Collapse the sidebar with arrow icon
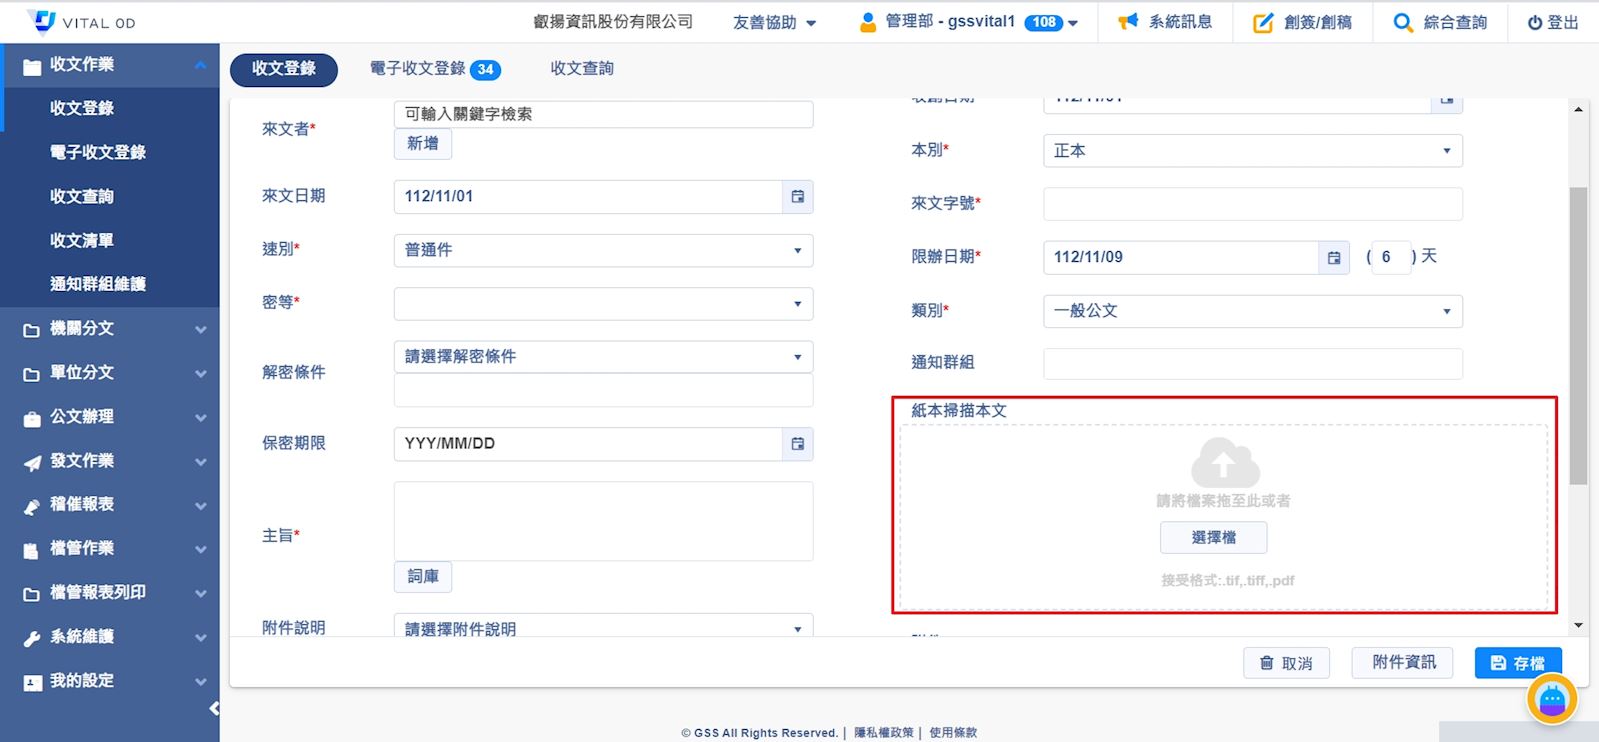1599x742 pixels. [214, 709]
